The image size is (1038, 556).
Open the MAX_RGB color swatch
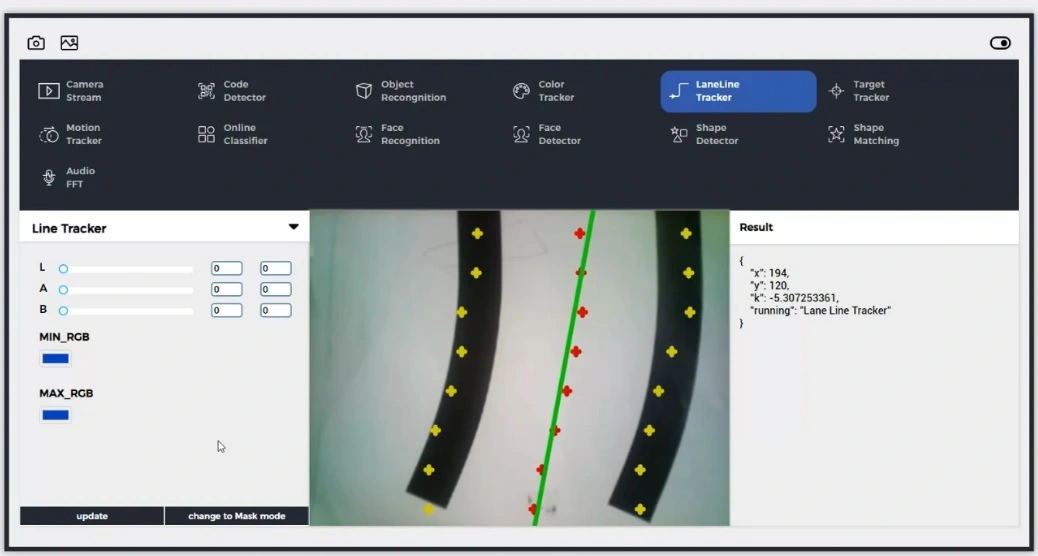coord(56,415)
